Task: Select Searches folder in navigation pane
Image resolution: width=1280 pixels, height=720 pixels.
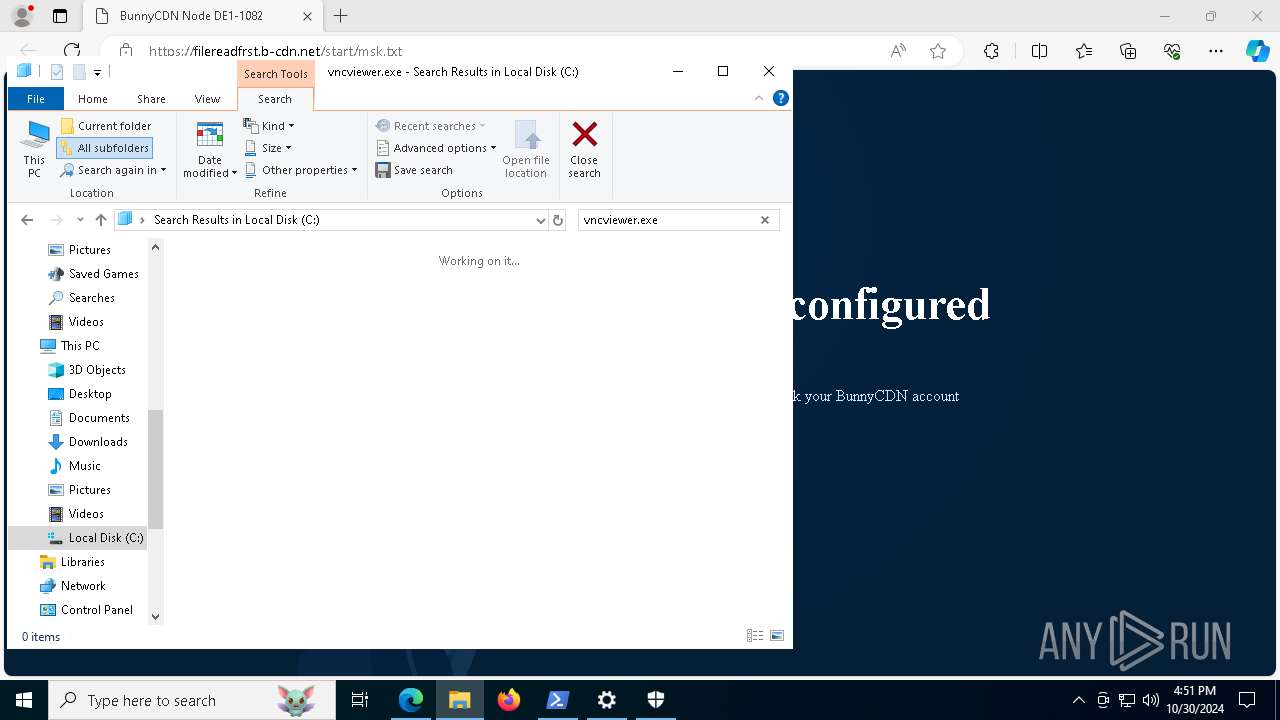Action: (x=81, y=298)
